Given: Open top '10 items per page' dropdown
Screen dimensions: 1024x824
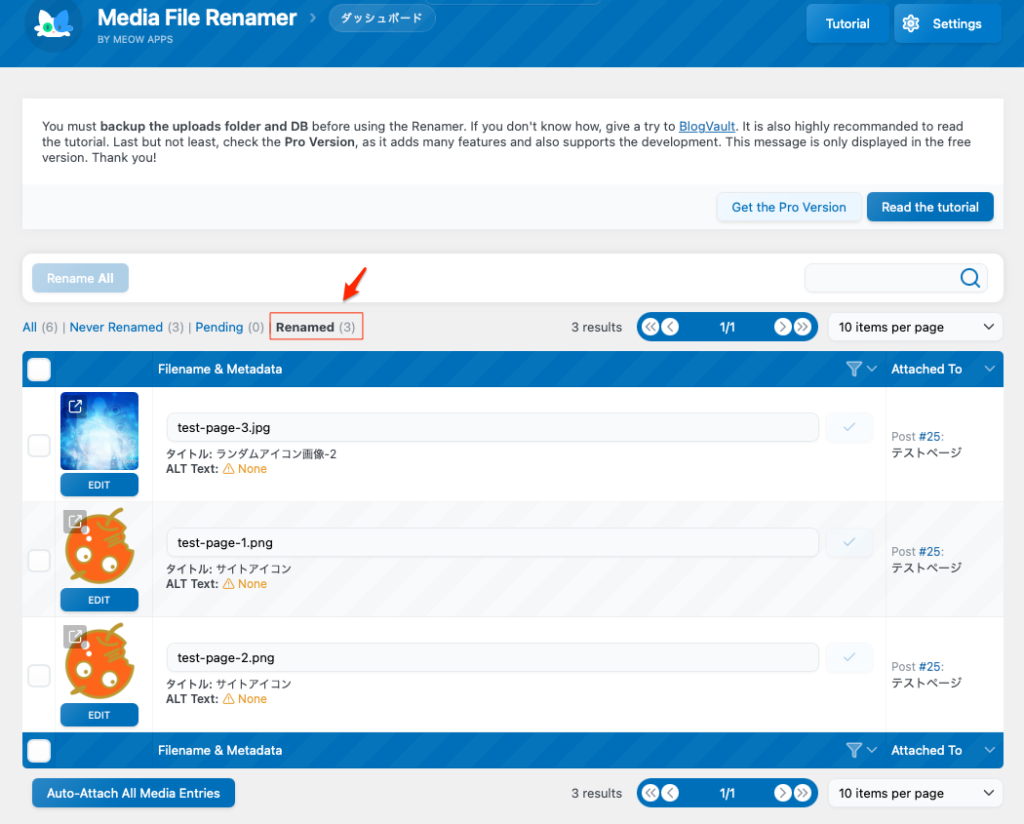Looking at the screenshot, I should (x=915, y=327).
